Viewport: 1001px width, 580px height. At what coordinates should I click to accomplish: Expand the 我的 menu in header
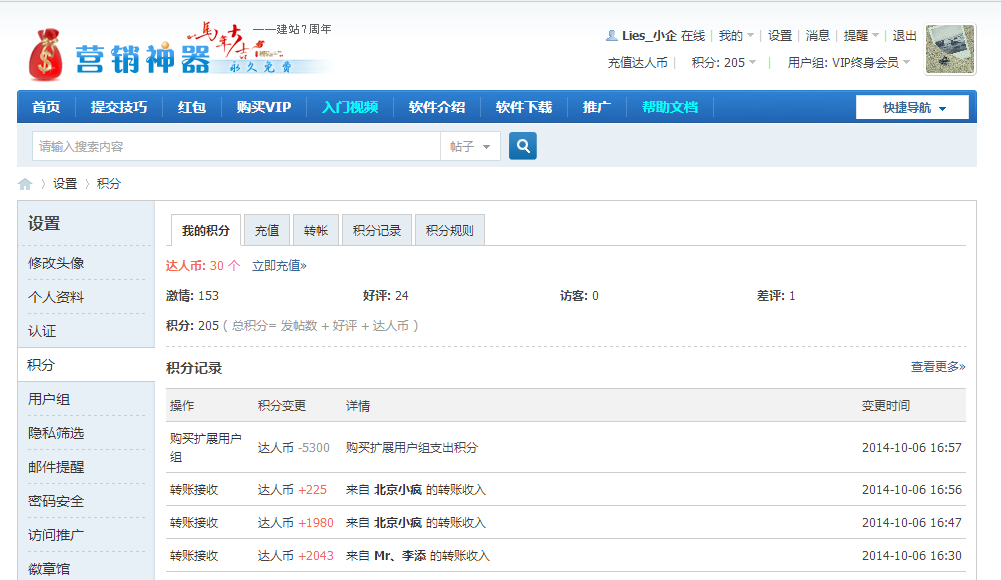pyautogui.click(x=736, y=35)
